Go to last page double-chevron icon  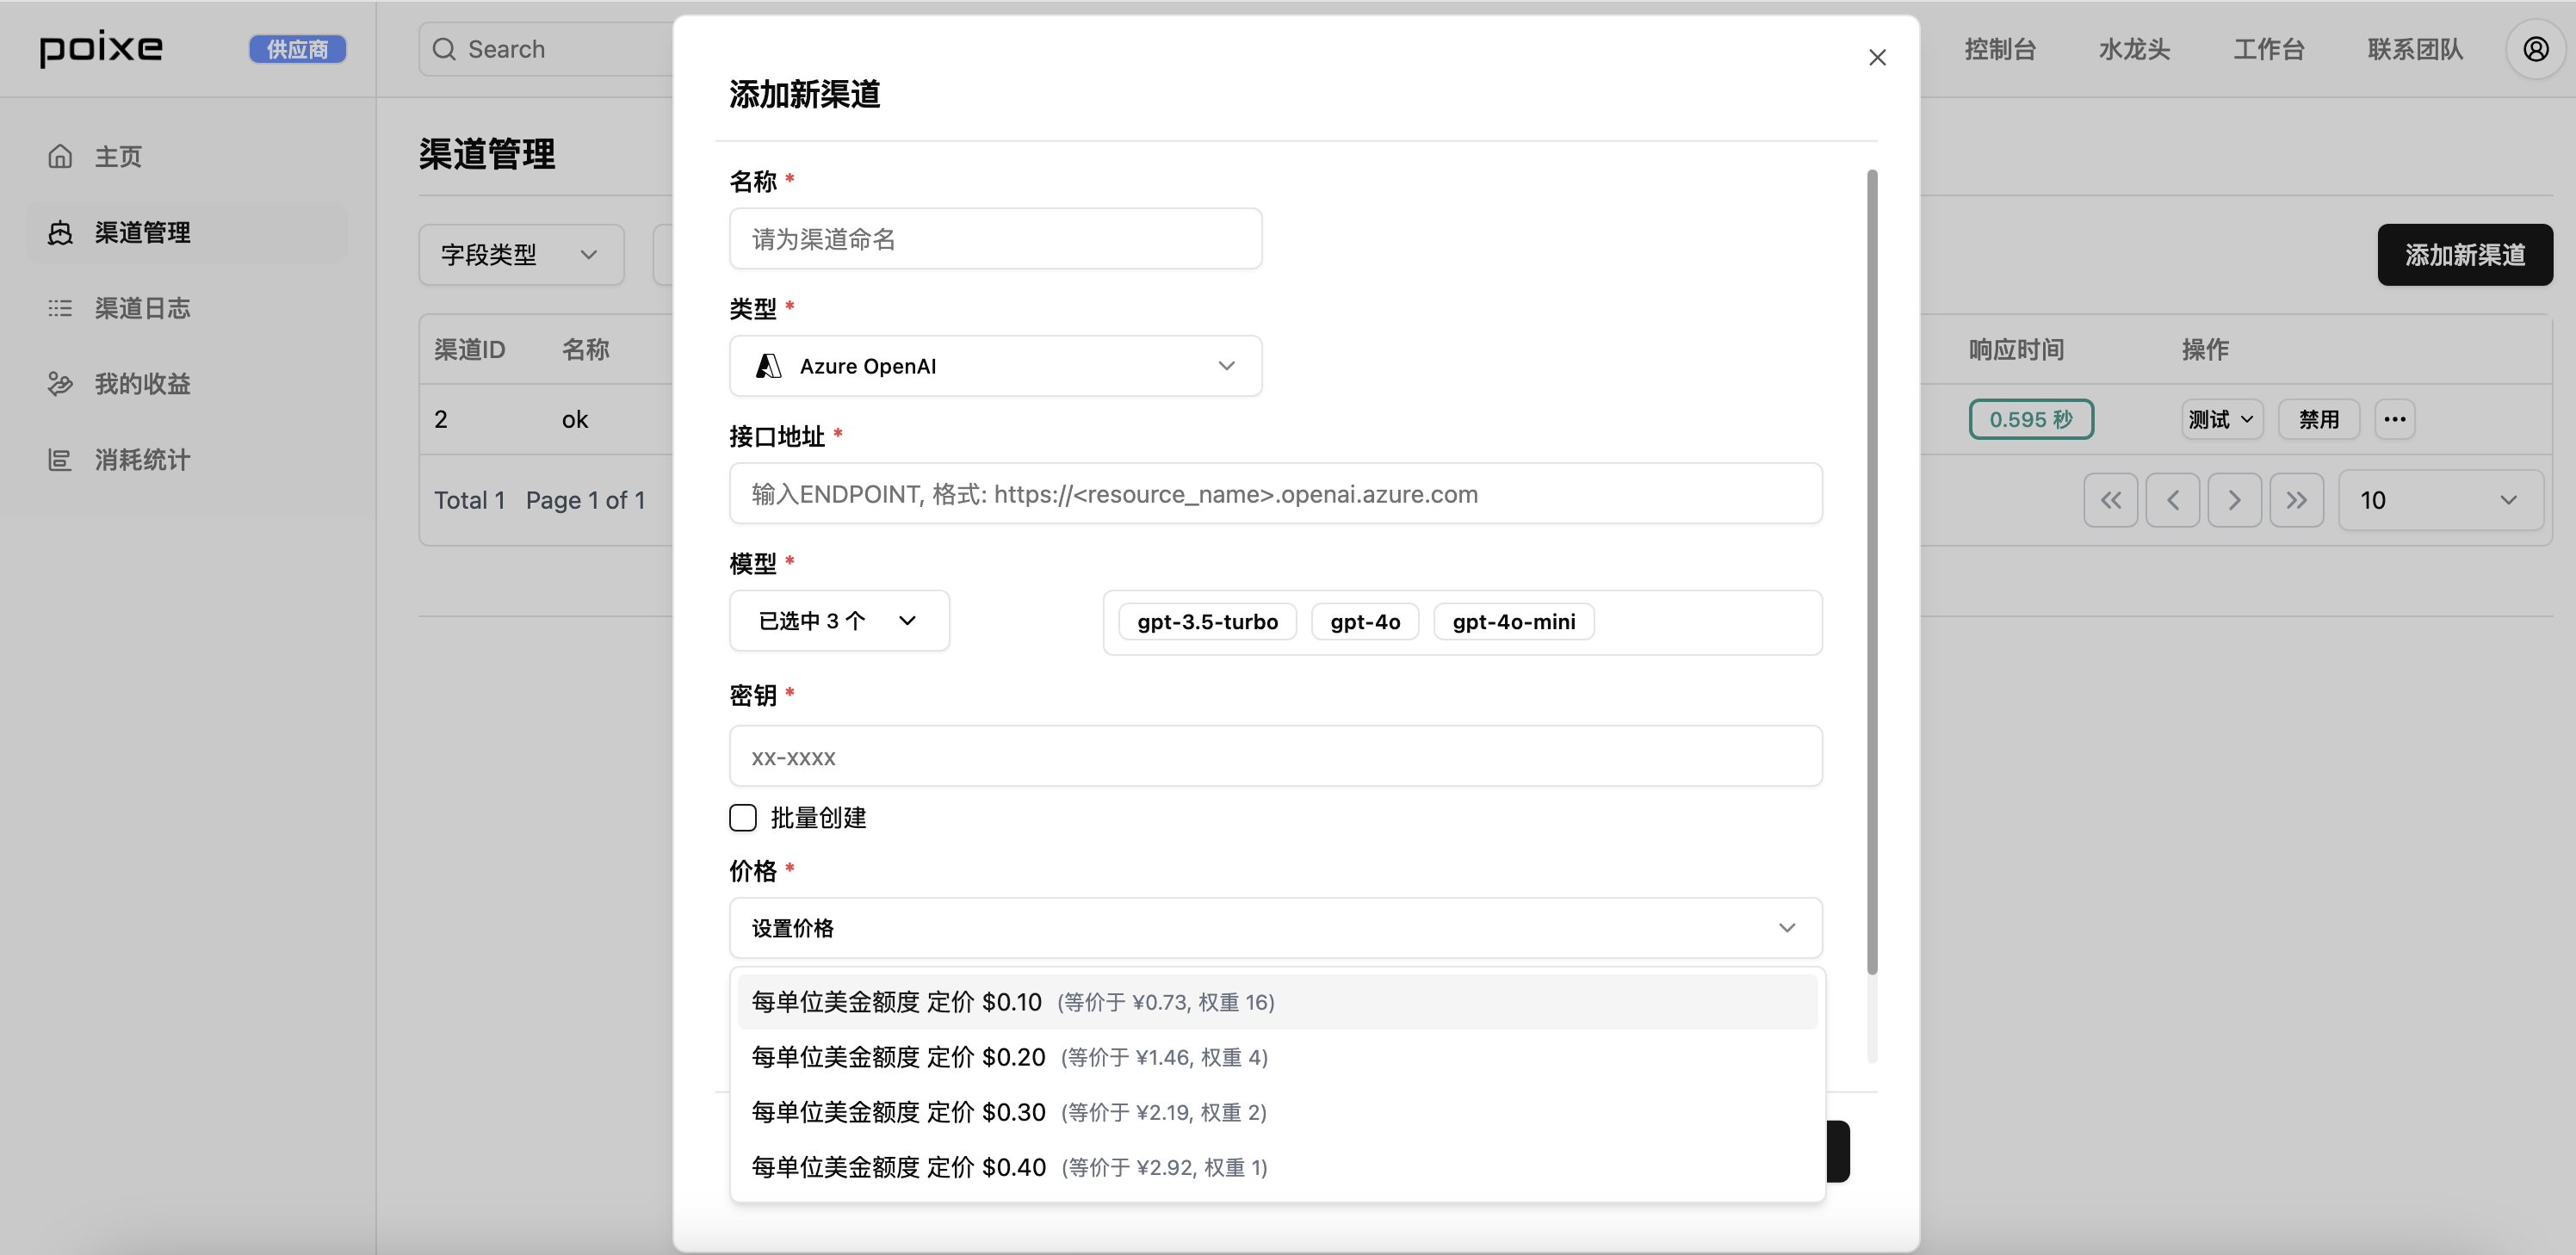(2296, 500)
